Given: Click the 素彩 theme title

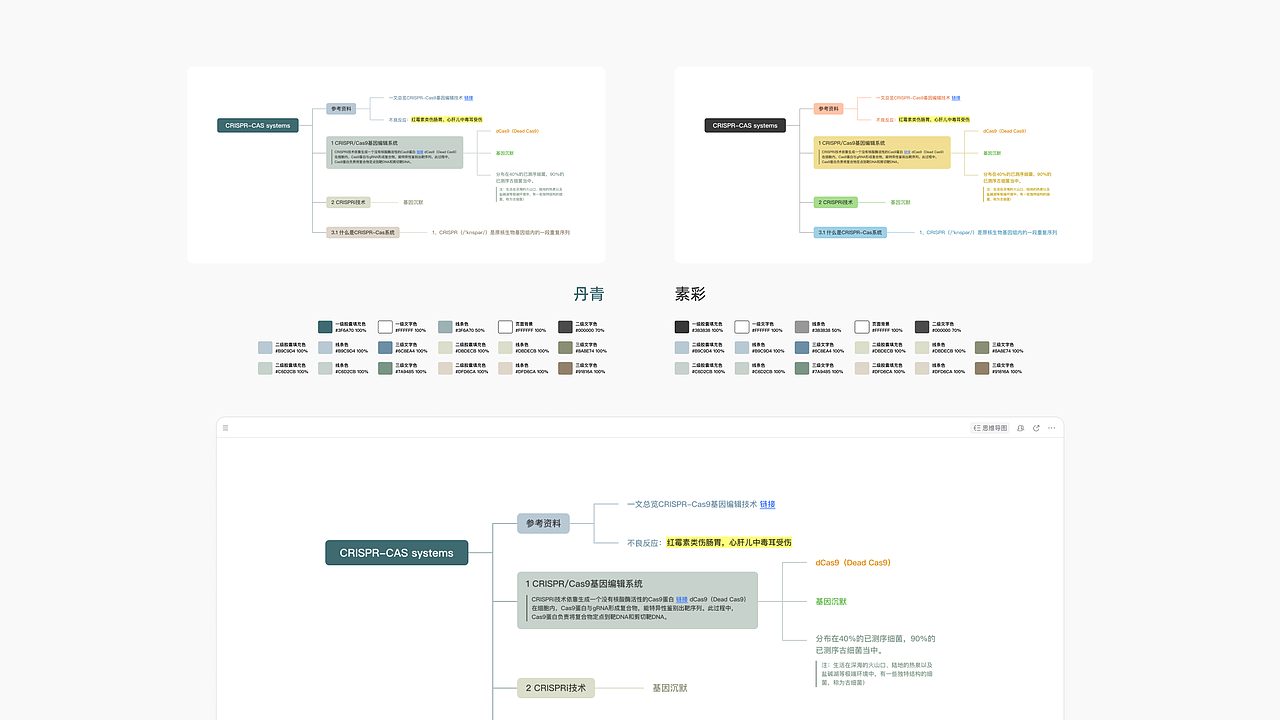Looking at the screenshot, I should pos(690,294).
